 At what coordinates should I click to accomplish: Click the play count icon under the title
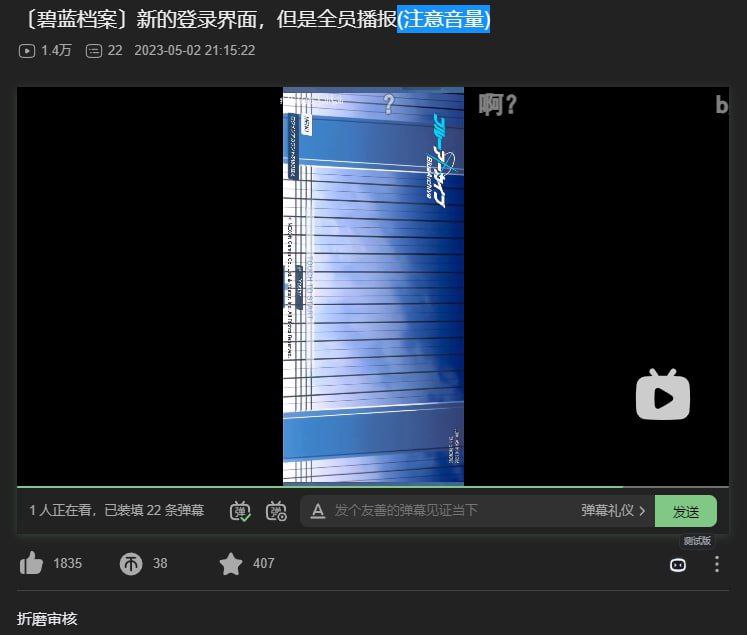pos(27,50)
